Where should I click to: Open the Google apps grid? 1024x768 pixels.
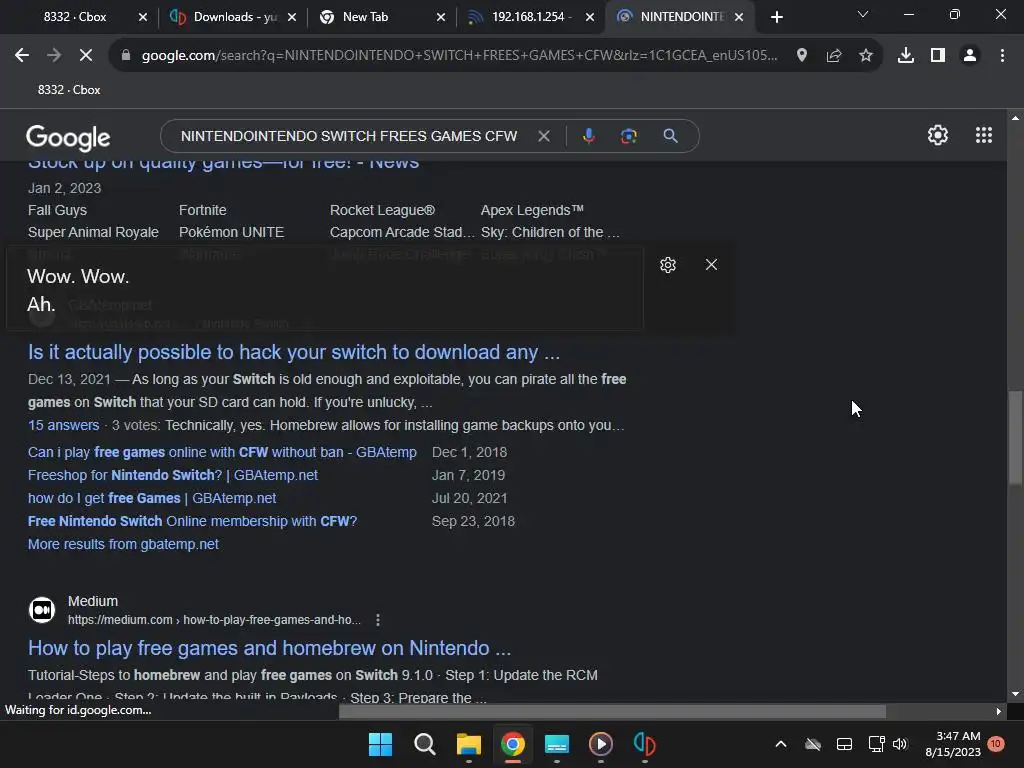(984, 135)
